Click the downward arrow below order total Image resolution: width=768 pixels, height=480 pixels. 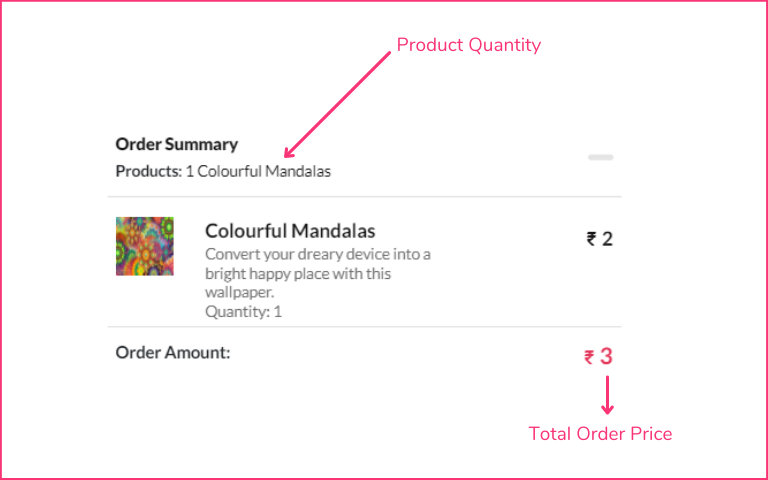tap(607, 395)
